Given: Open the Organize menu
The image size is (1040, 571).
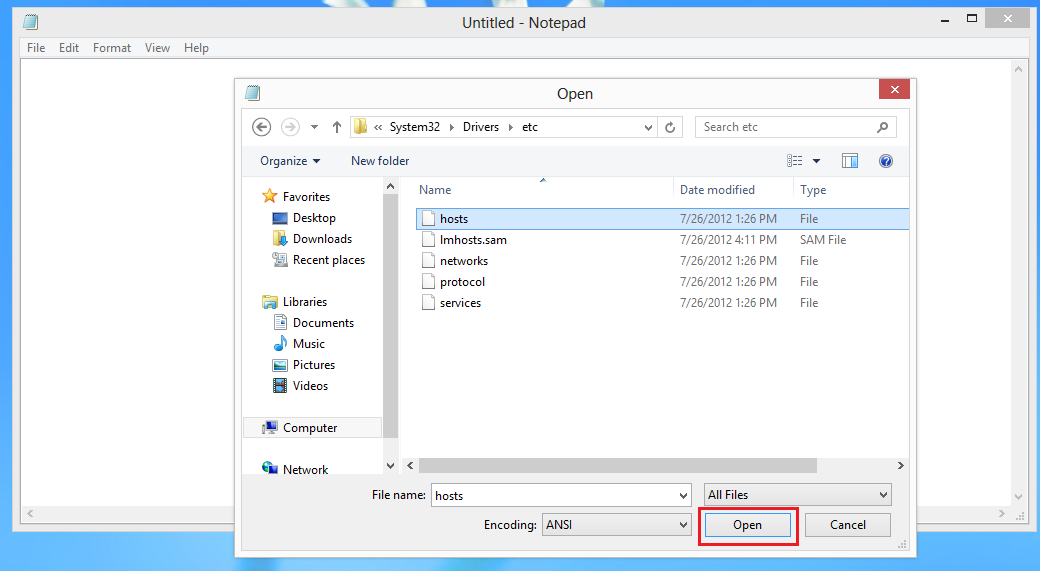Looking at the screenshot, I should pos(290,161).
